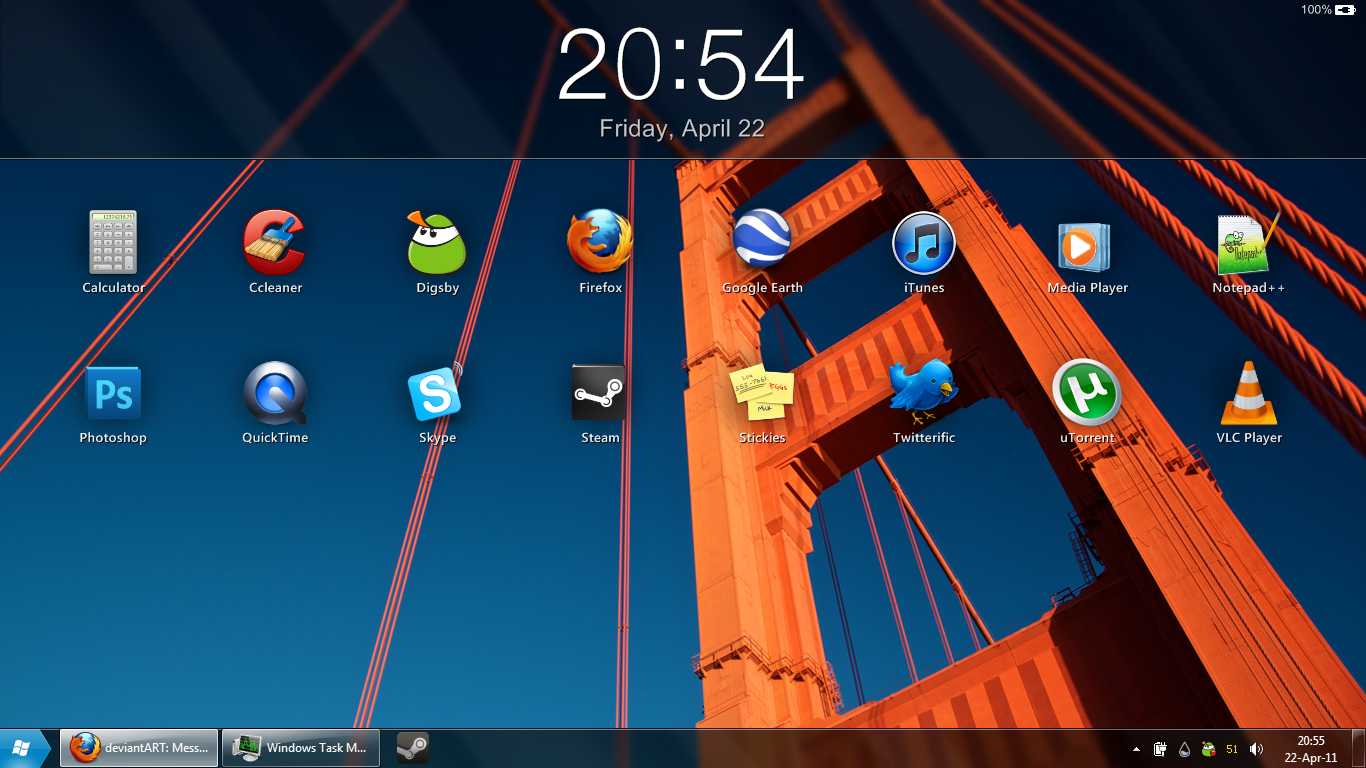The width and height of the screenshot is (1366, 768).
Task: Open the volume speaker tray icon
Action: tap(1256, 749)
